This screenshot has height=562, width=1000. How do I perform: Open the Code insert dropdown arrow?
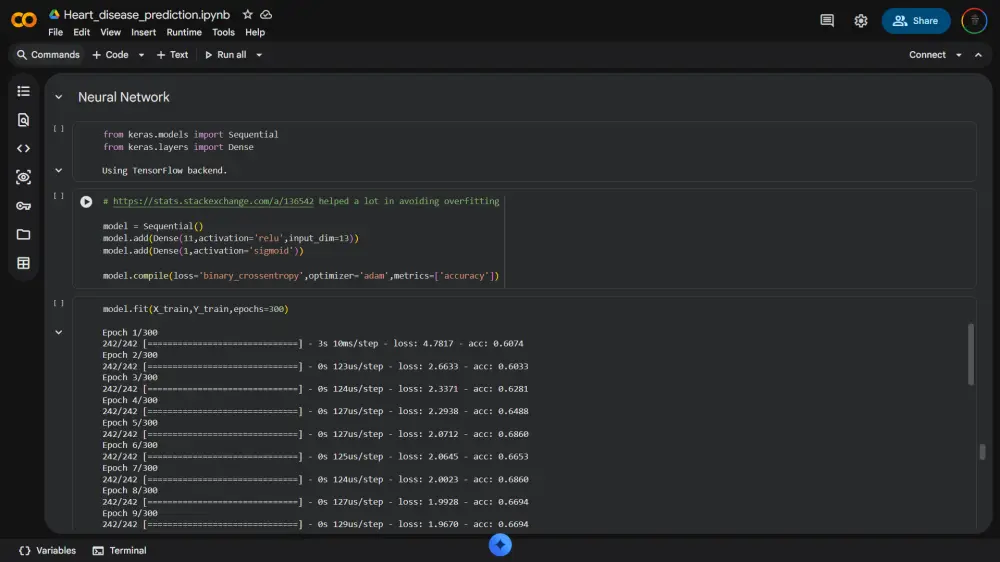pyautogui.click(x=142, y=55)
